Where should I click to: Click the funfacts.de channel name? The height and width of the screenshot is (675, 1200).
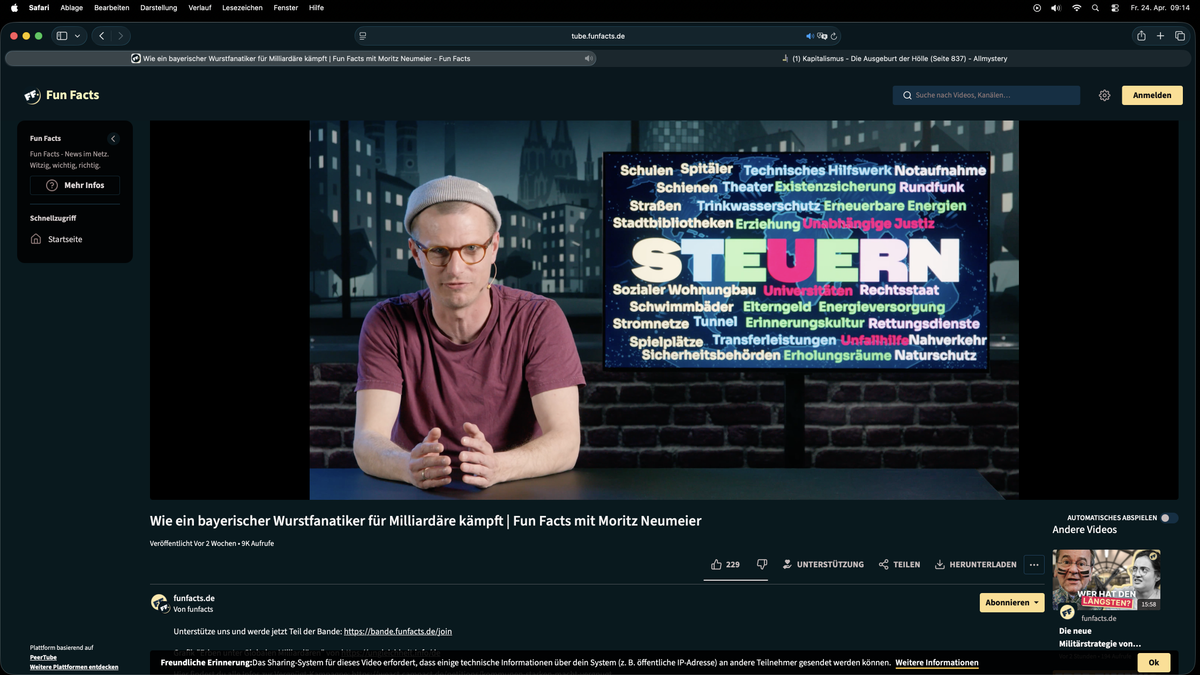(194, 598)
